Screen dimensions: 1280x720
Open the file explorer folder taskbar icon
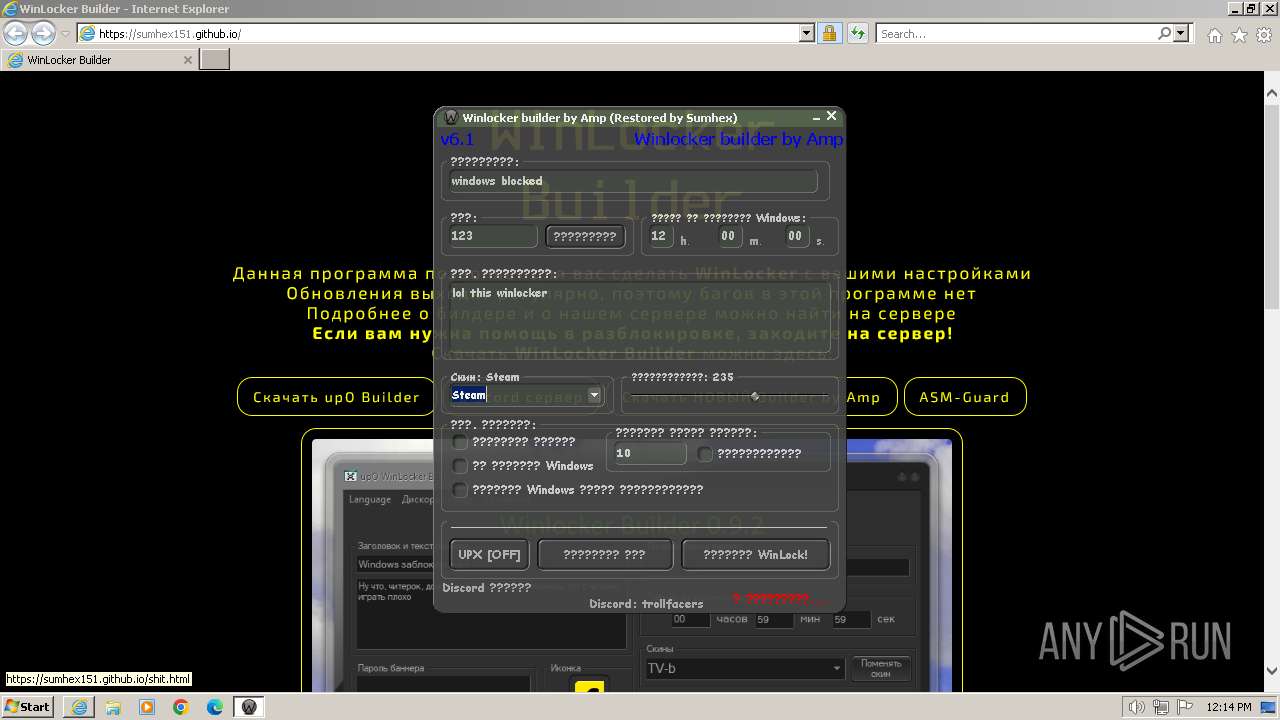click(113, 707)
